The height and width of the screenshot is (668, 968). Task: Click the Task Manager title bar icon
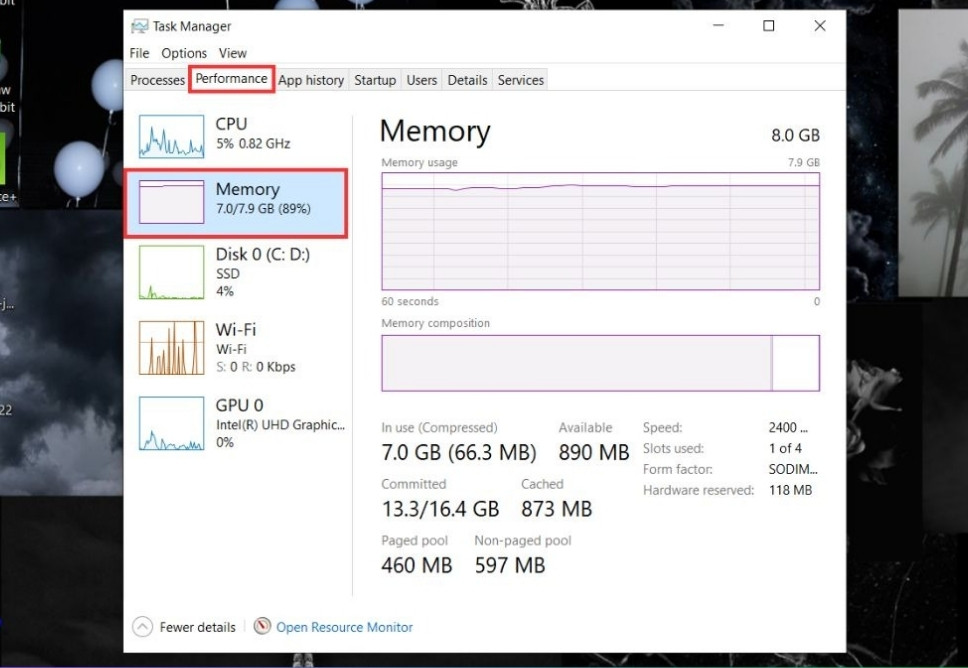(x=140, y=26)
